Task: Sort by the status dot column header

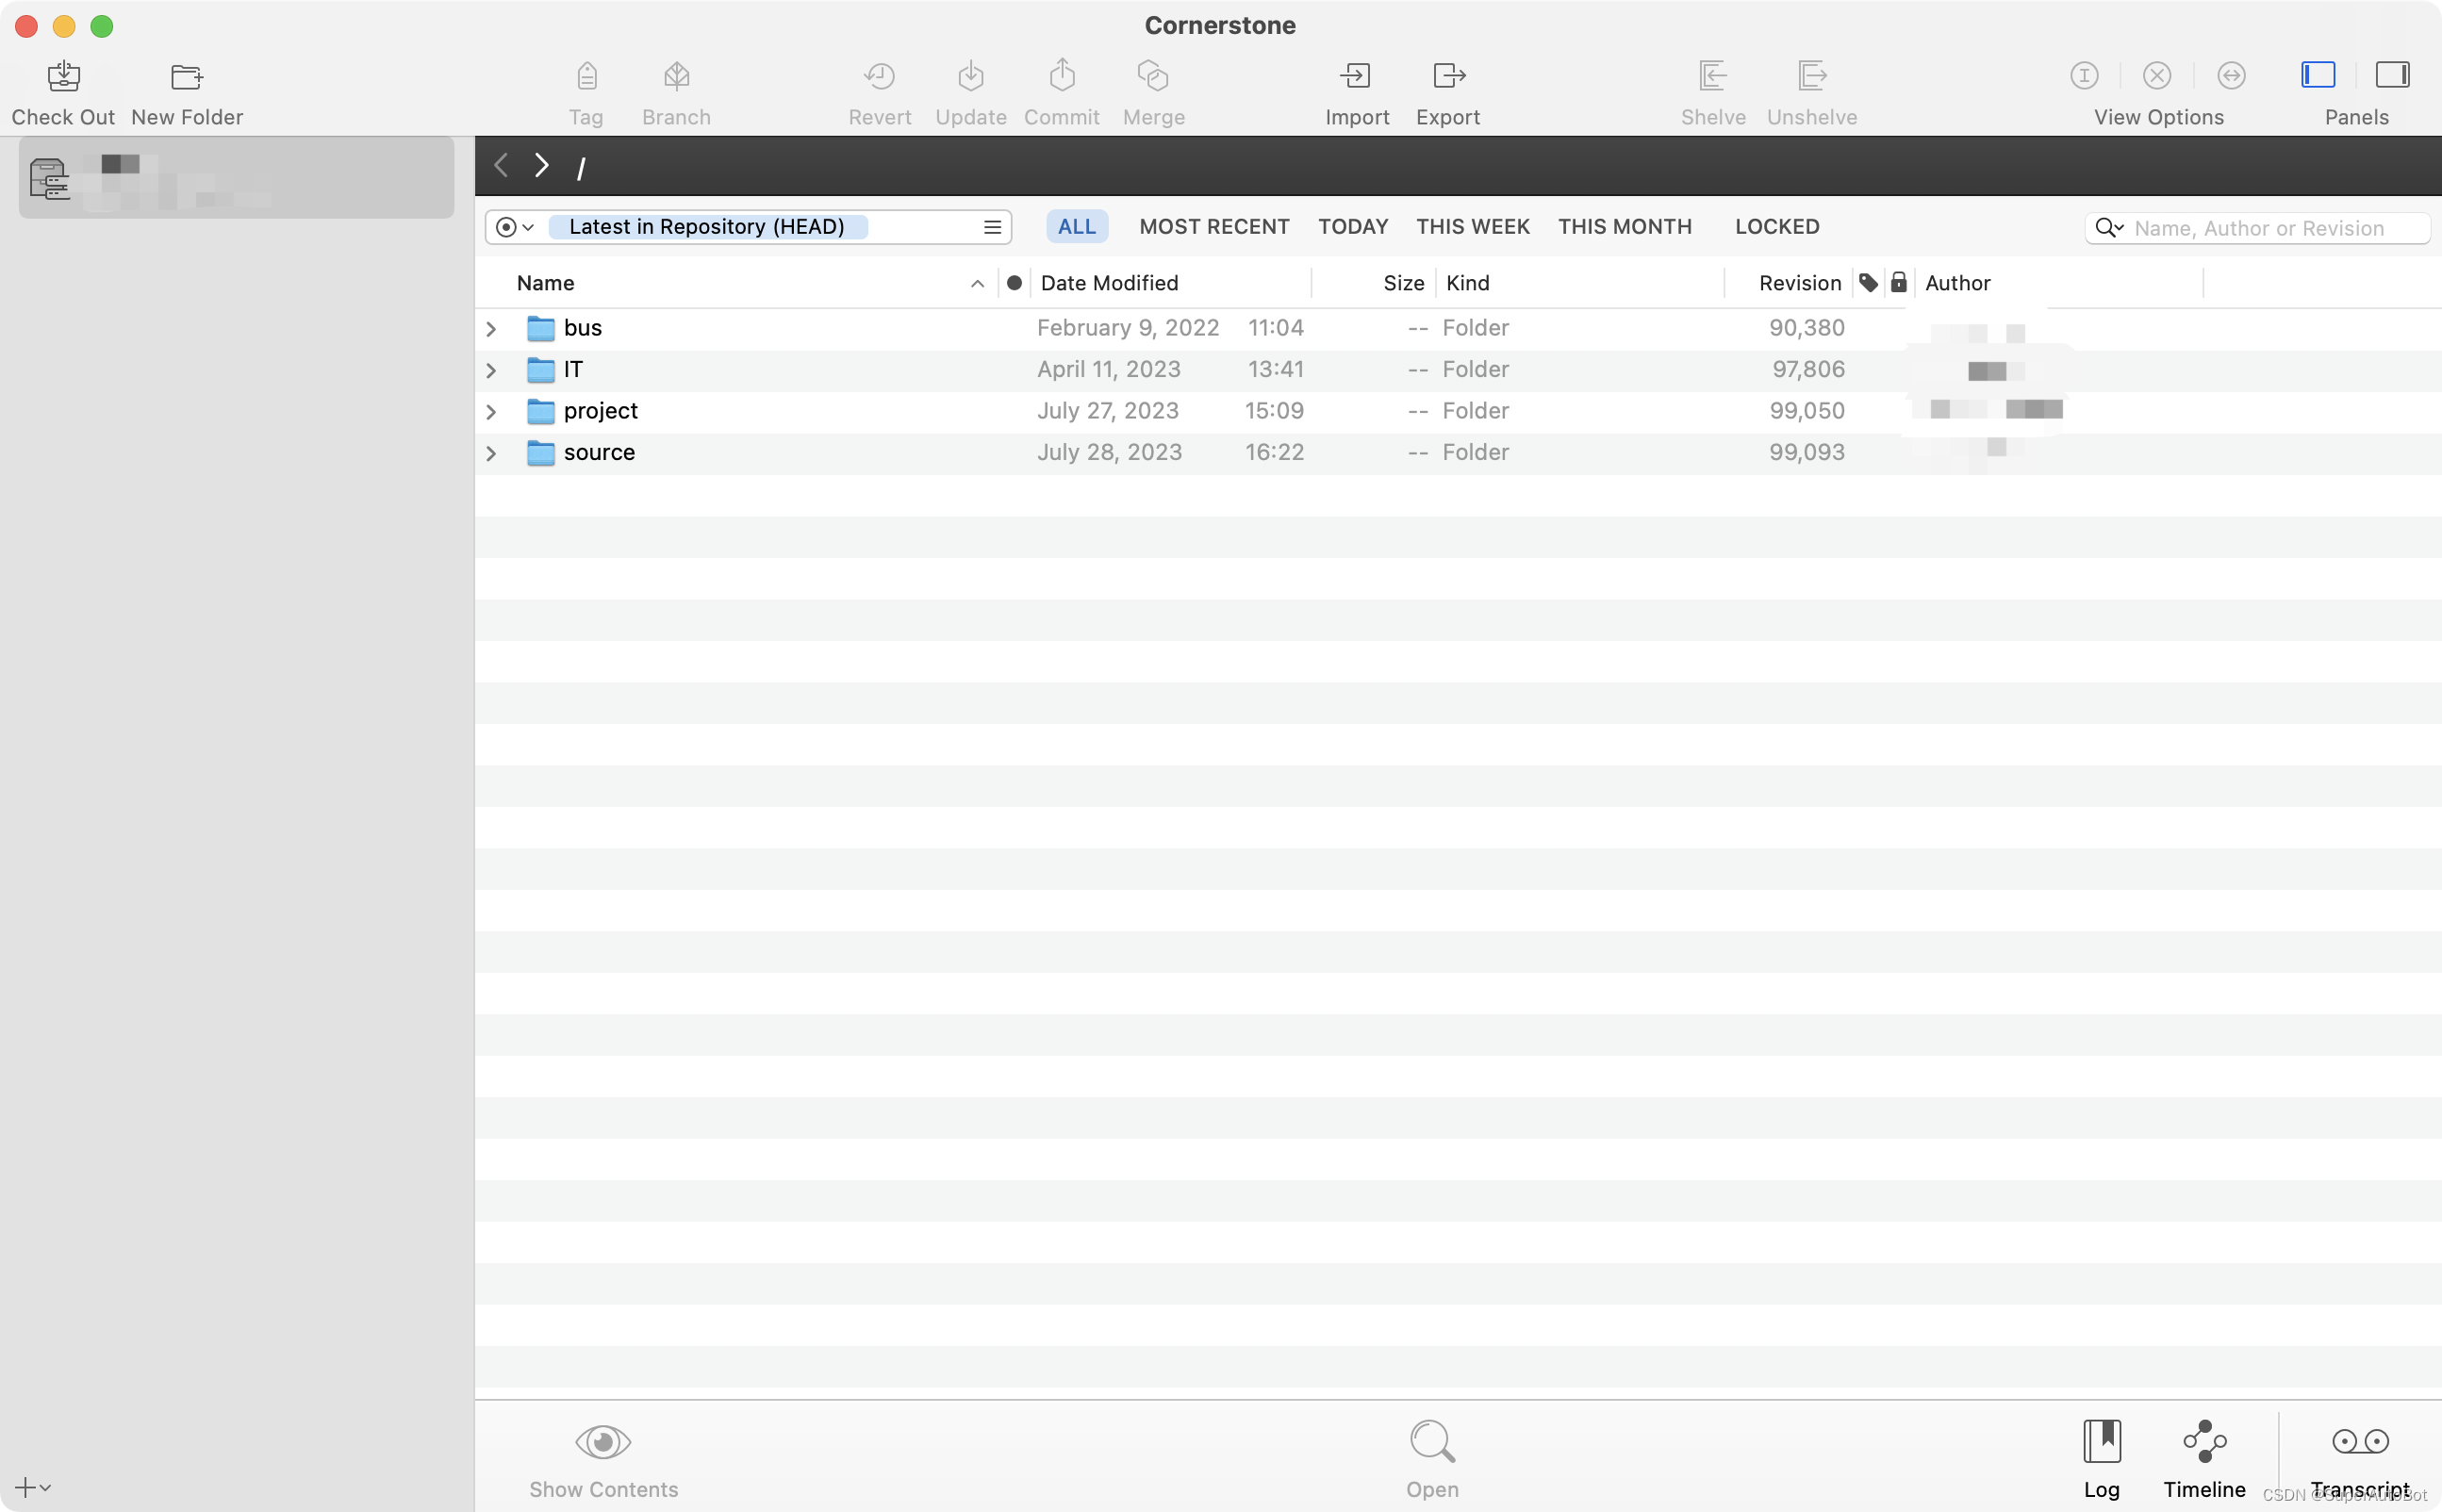Action: click(x=1014, y=283)
